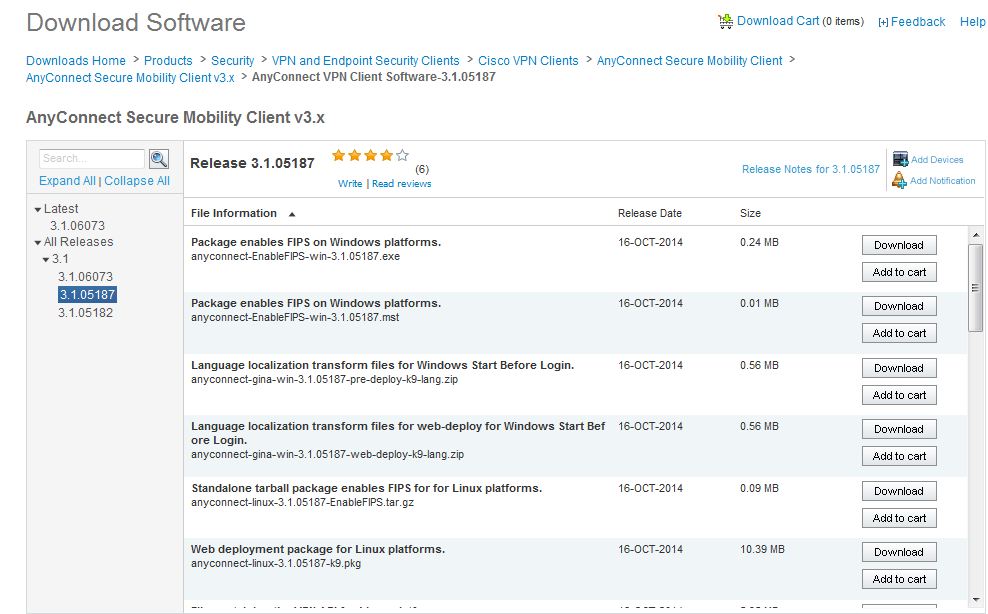Click the first rating star
The width and height of the screenshot is (988, 614).
(338, 155)
